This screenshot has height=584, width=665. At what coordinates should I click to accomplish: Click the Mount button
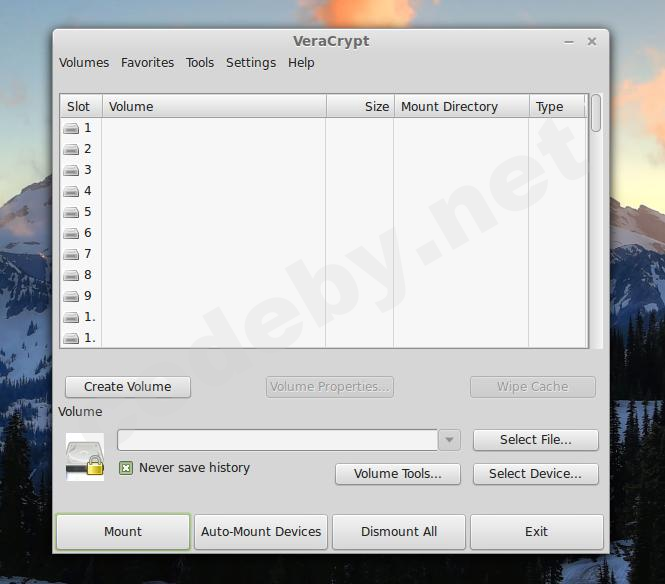coord(123,532)
